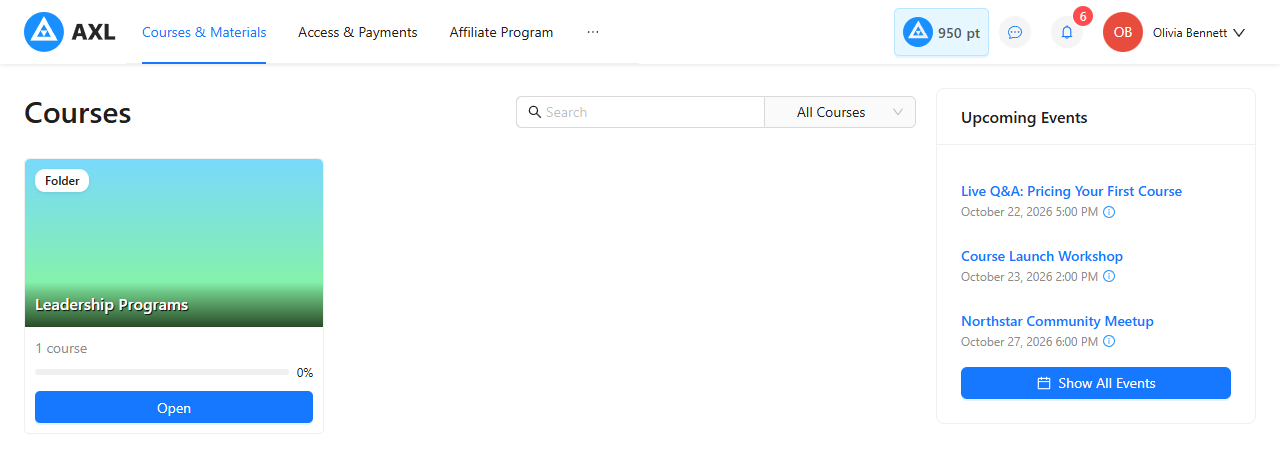Click the "Courses" page heading
1280x450 pixels.
pos(78,113)
